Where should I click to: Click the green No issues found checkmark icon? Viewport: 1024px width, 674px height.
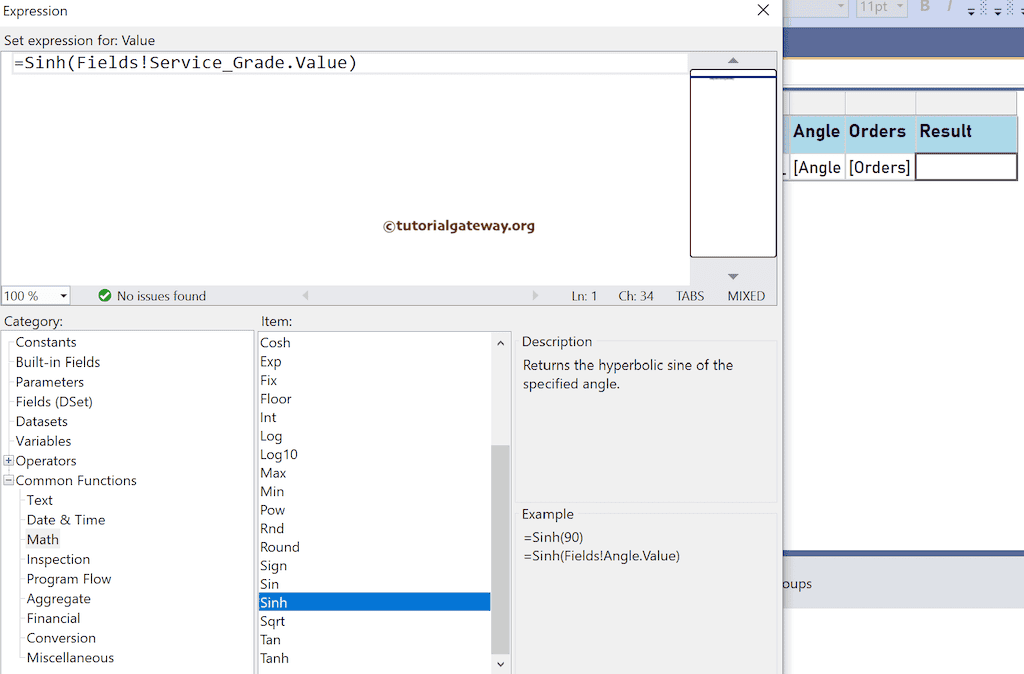coord(105,296)
